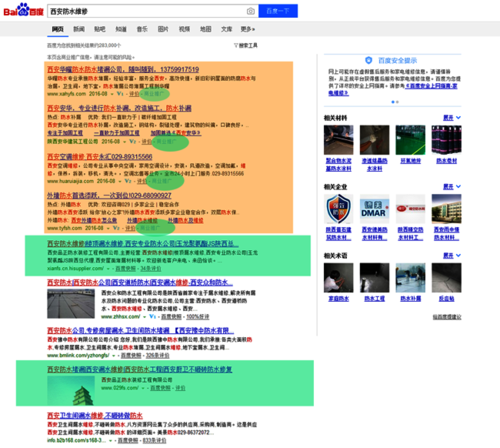Open the ad title ending 029-68090927
This screenshot has height=448, width=500.
coord(109,195)
